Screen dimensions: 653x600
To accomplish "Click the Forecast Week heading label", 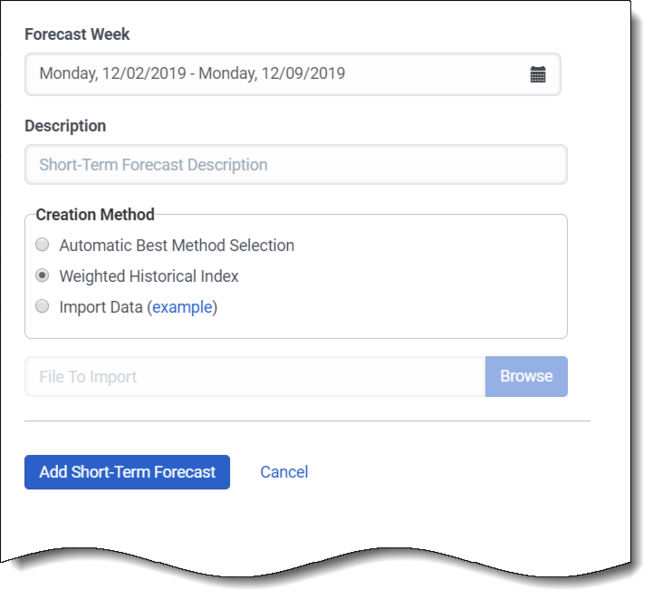I will (x=77, y=34).
